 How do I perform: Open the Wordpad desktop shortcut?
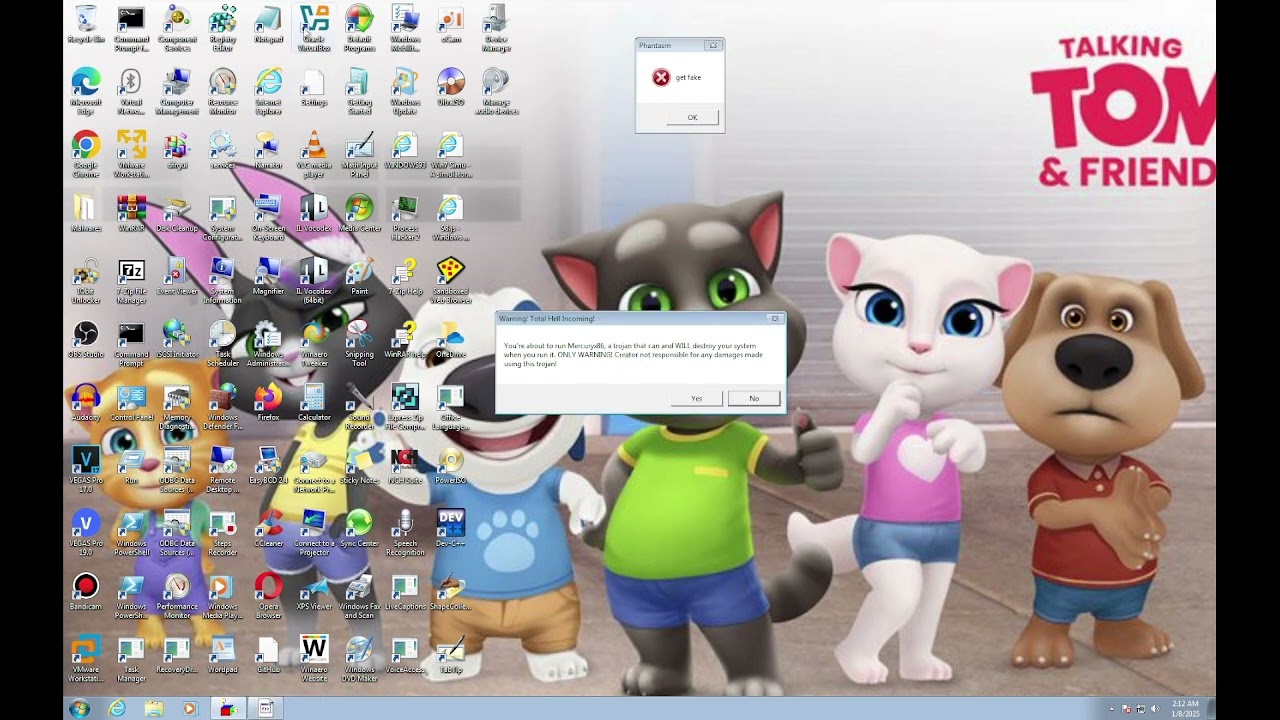(x=223, y=654)
